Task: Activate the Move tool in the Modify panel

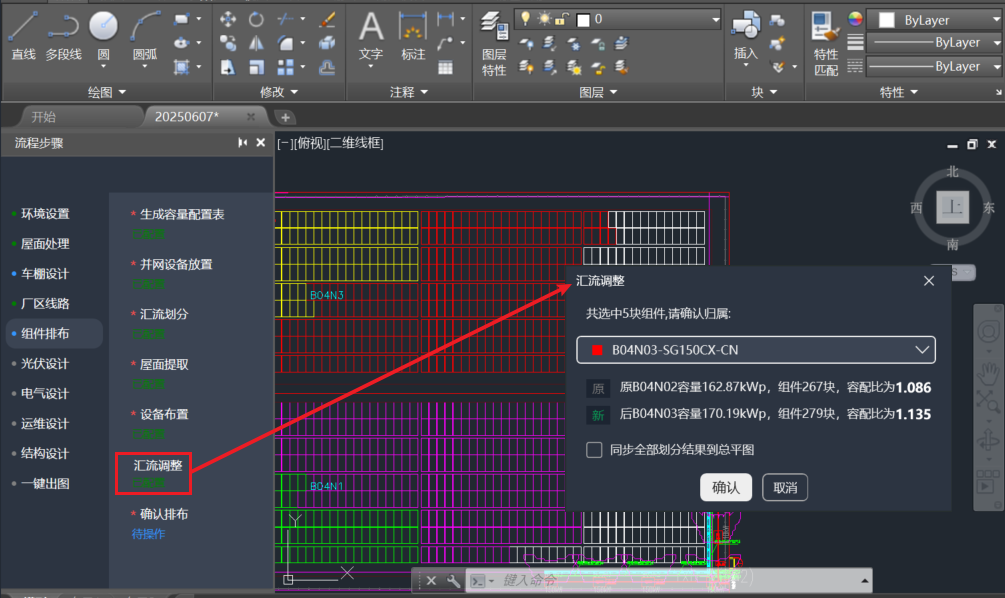Action: (228, 19)
